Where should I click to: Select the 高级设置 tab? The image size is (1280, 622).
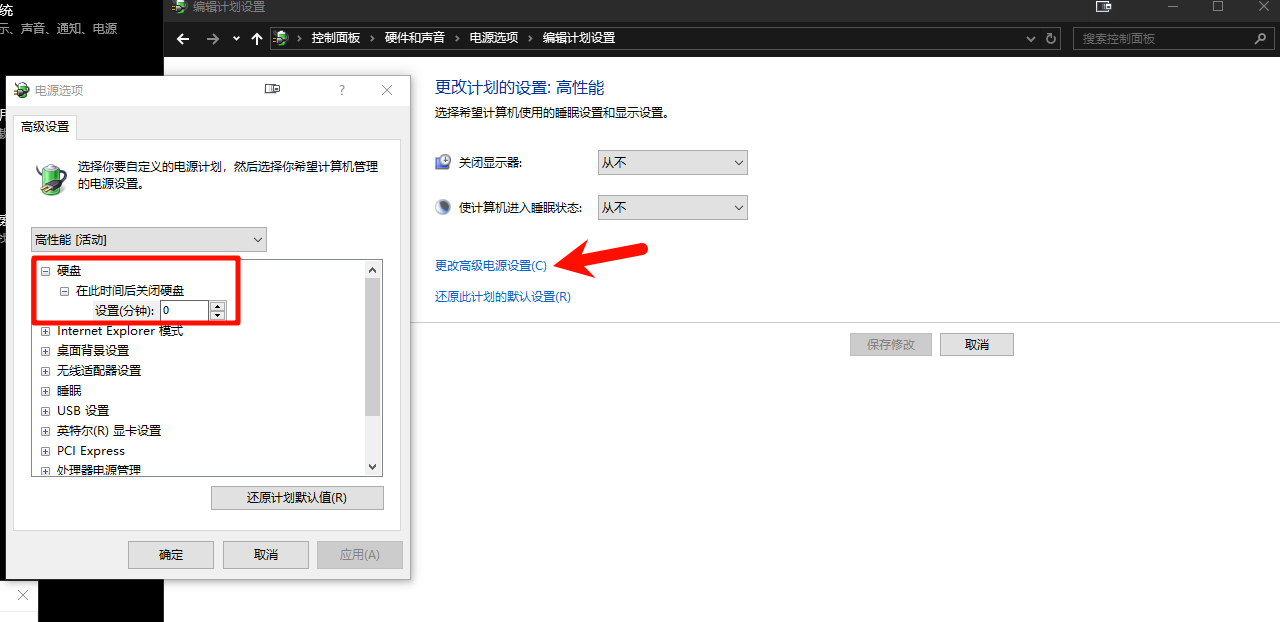click(45, 127)
